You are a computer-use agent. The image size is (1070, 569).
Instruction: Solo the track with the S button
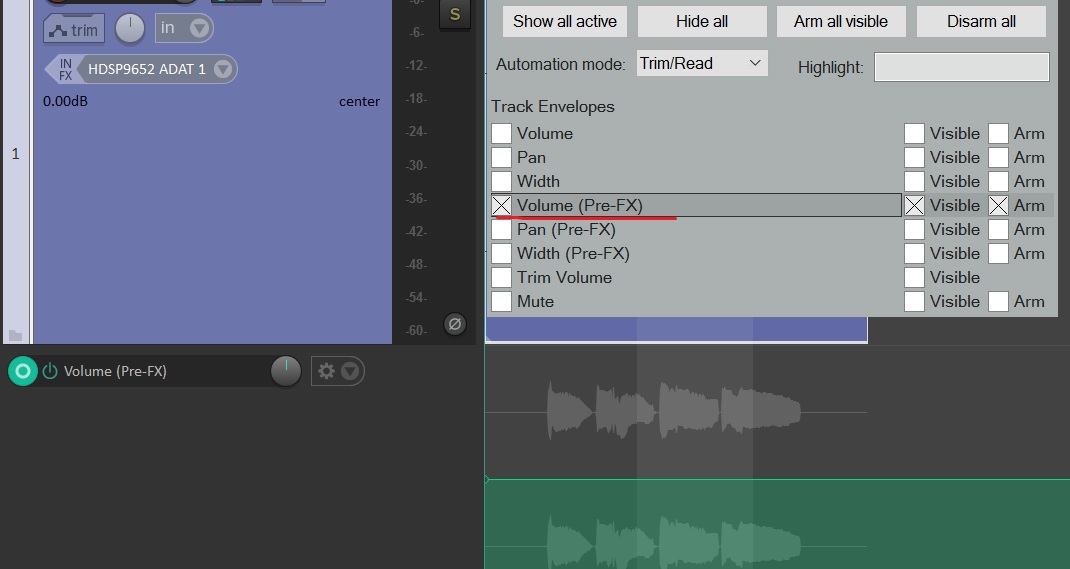pos(454,14)
